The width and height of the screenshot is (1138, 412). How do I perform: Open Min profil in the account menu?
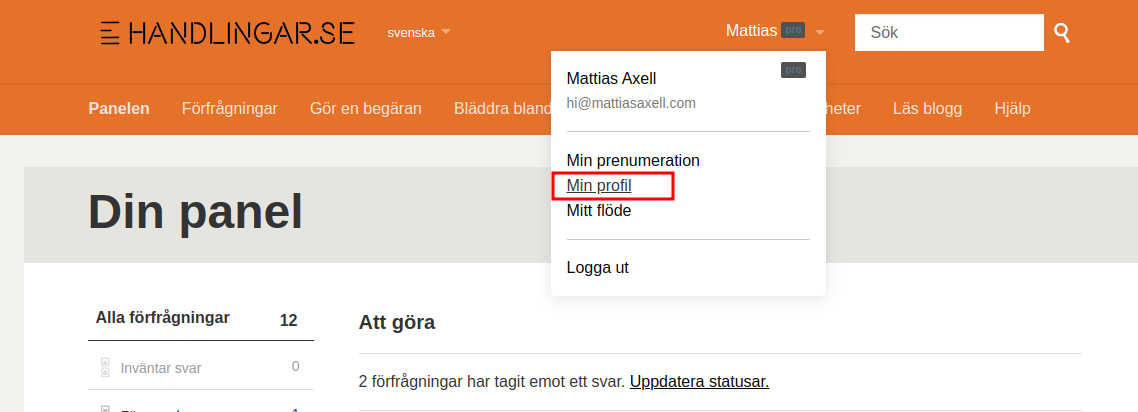coord(599,185)
